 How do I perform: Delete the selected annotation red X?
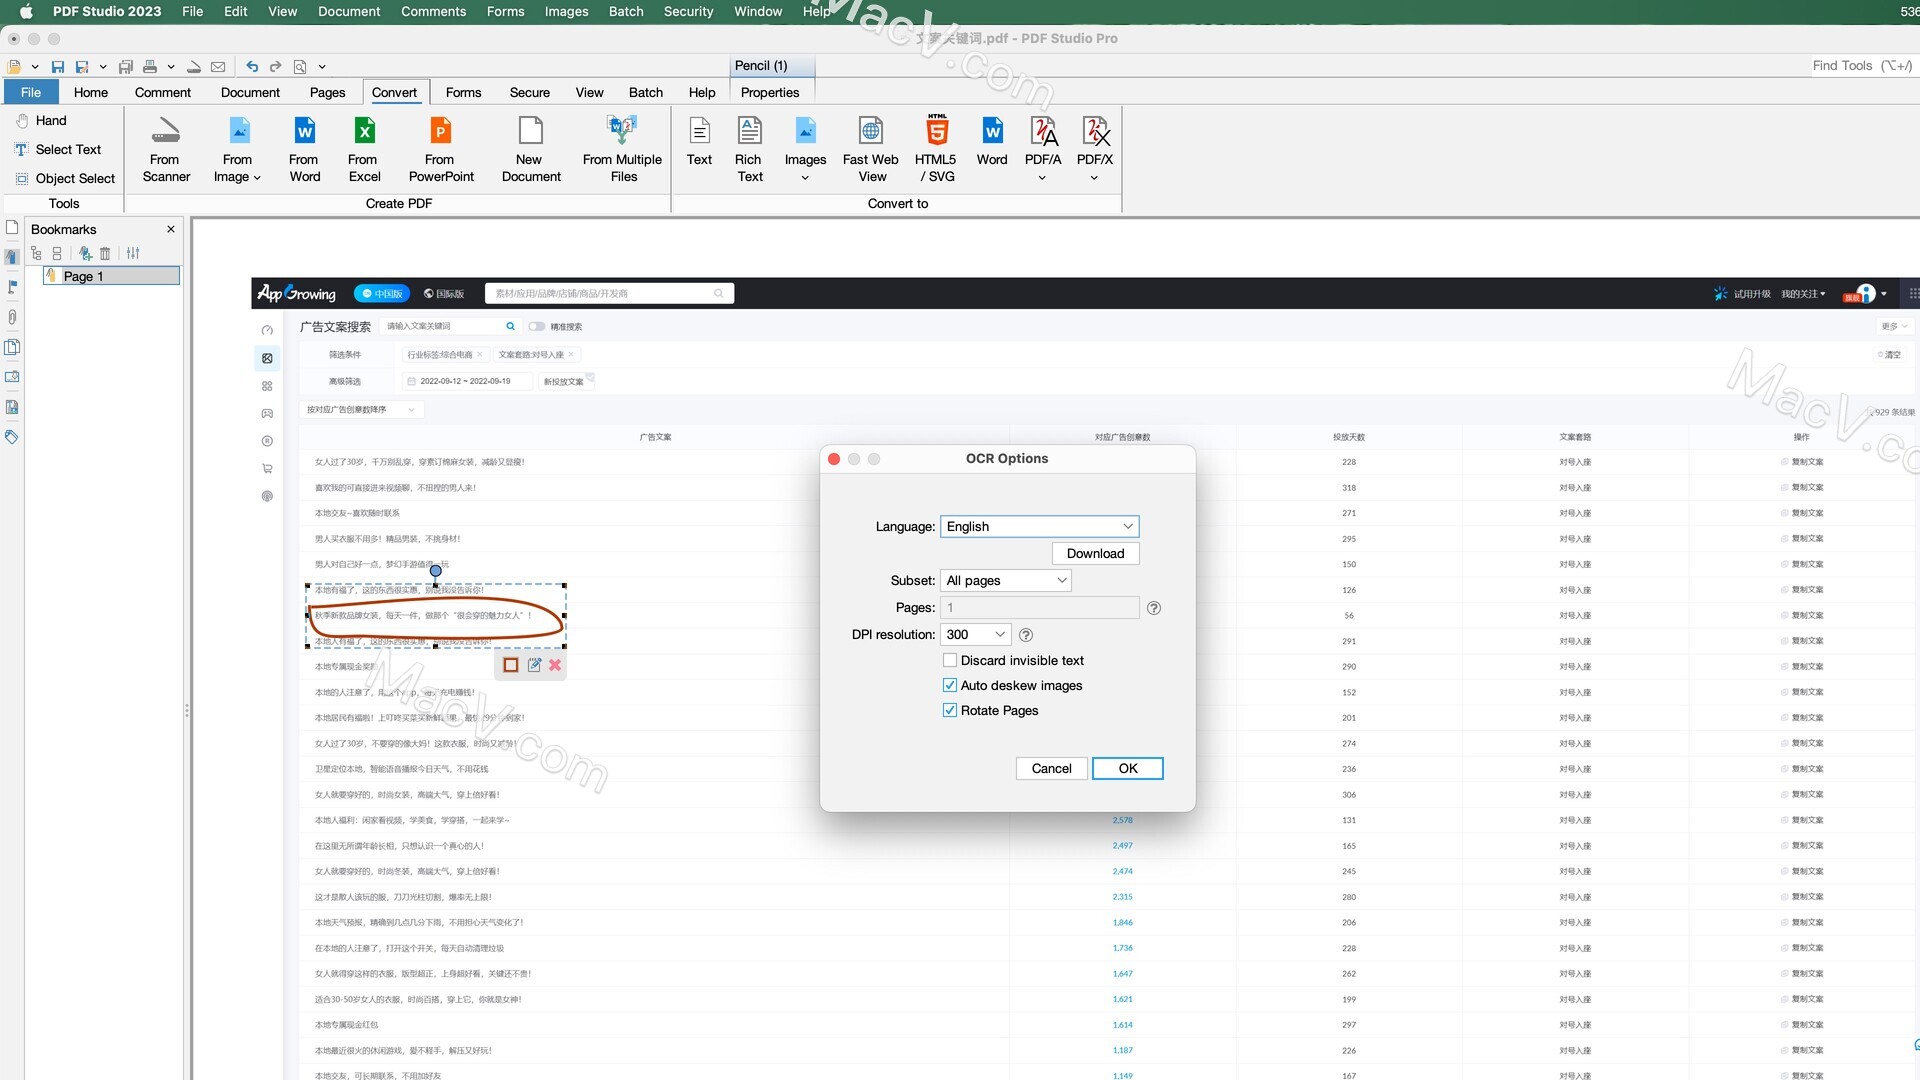tap(555, 665)
